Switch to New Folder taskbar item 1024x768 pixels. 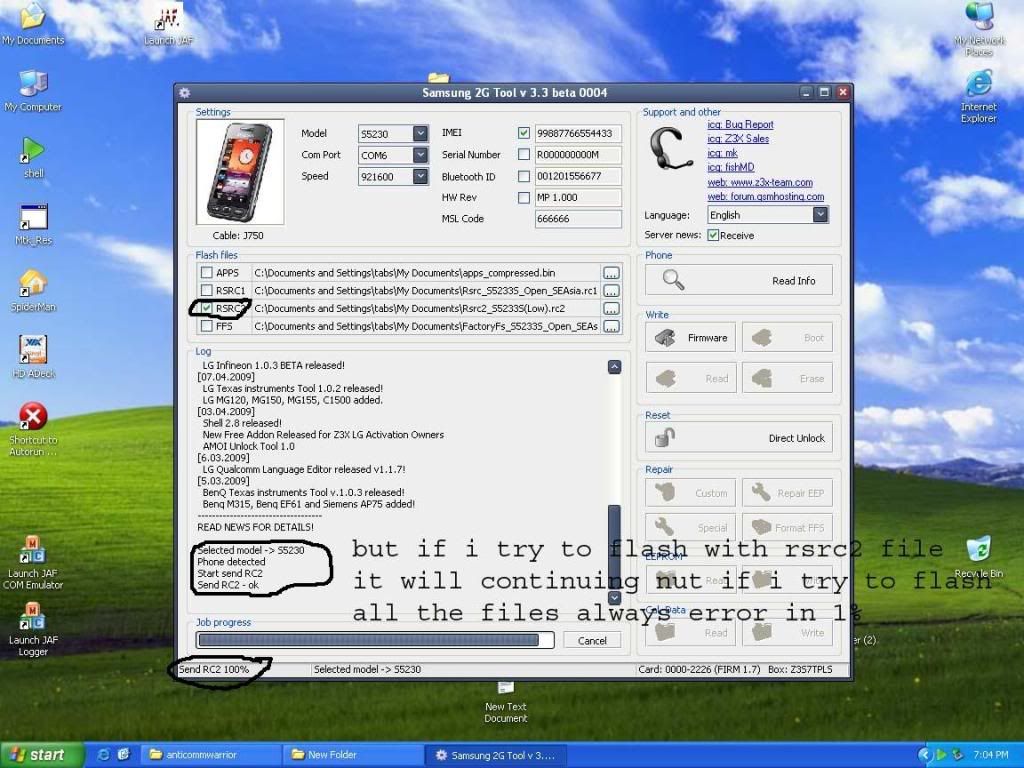click(352, 755)
